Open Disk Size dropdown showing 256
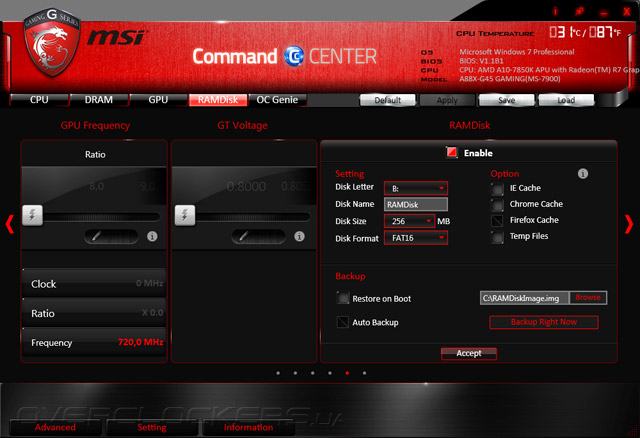Image resolution: width=640 pixels, height=438 pixels. pyautogui.click(x=409, y=221)
